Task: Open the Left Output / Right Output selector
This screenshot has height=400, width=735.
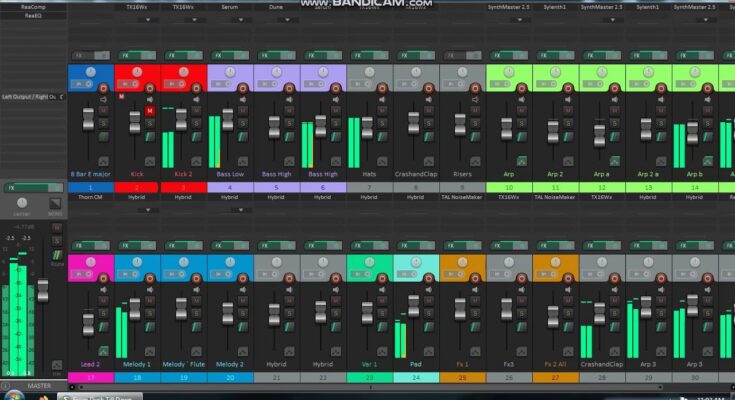Action: tap(30, 97)
